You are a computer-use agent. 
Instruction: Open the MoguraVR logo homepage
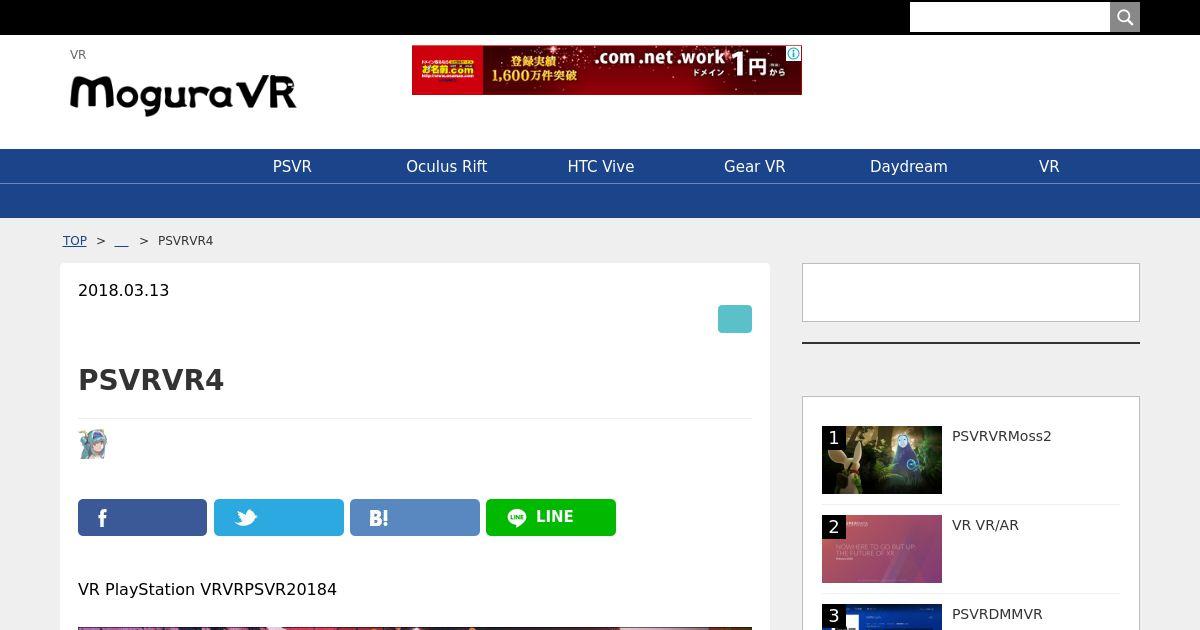(183, 95)
